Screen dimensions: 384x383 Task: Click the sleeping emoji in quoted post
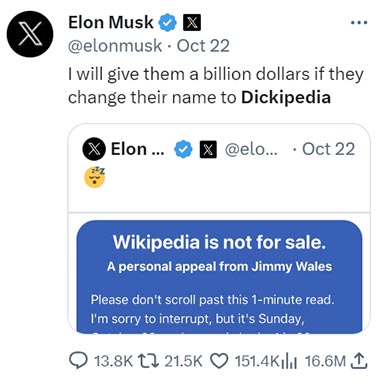[x=95, y=177]
